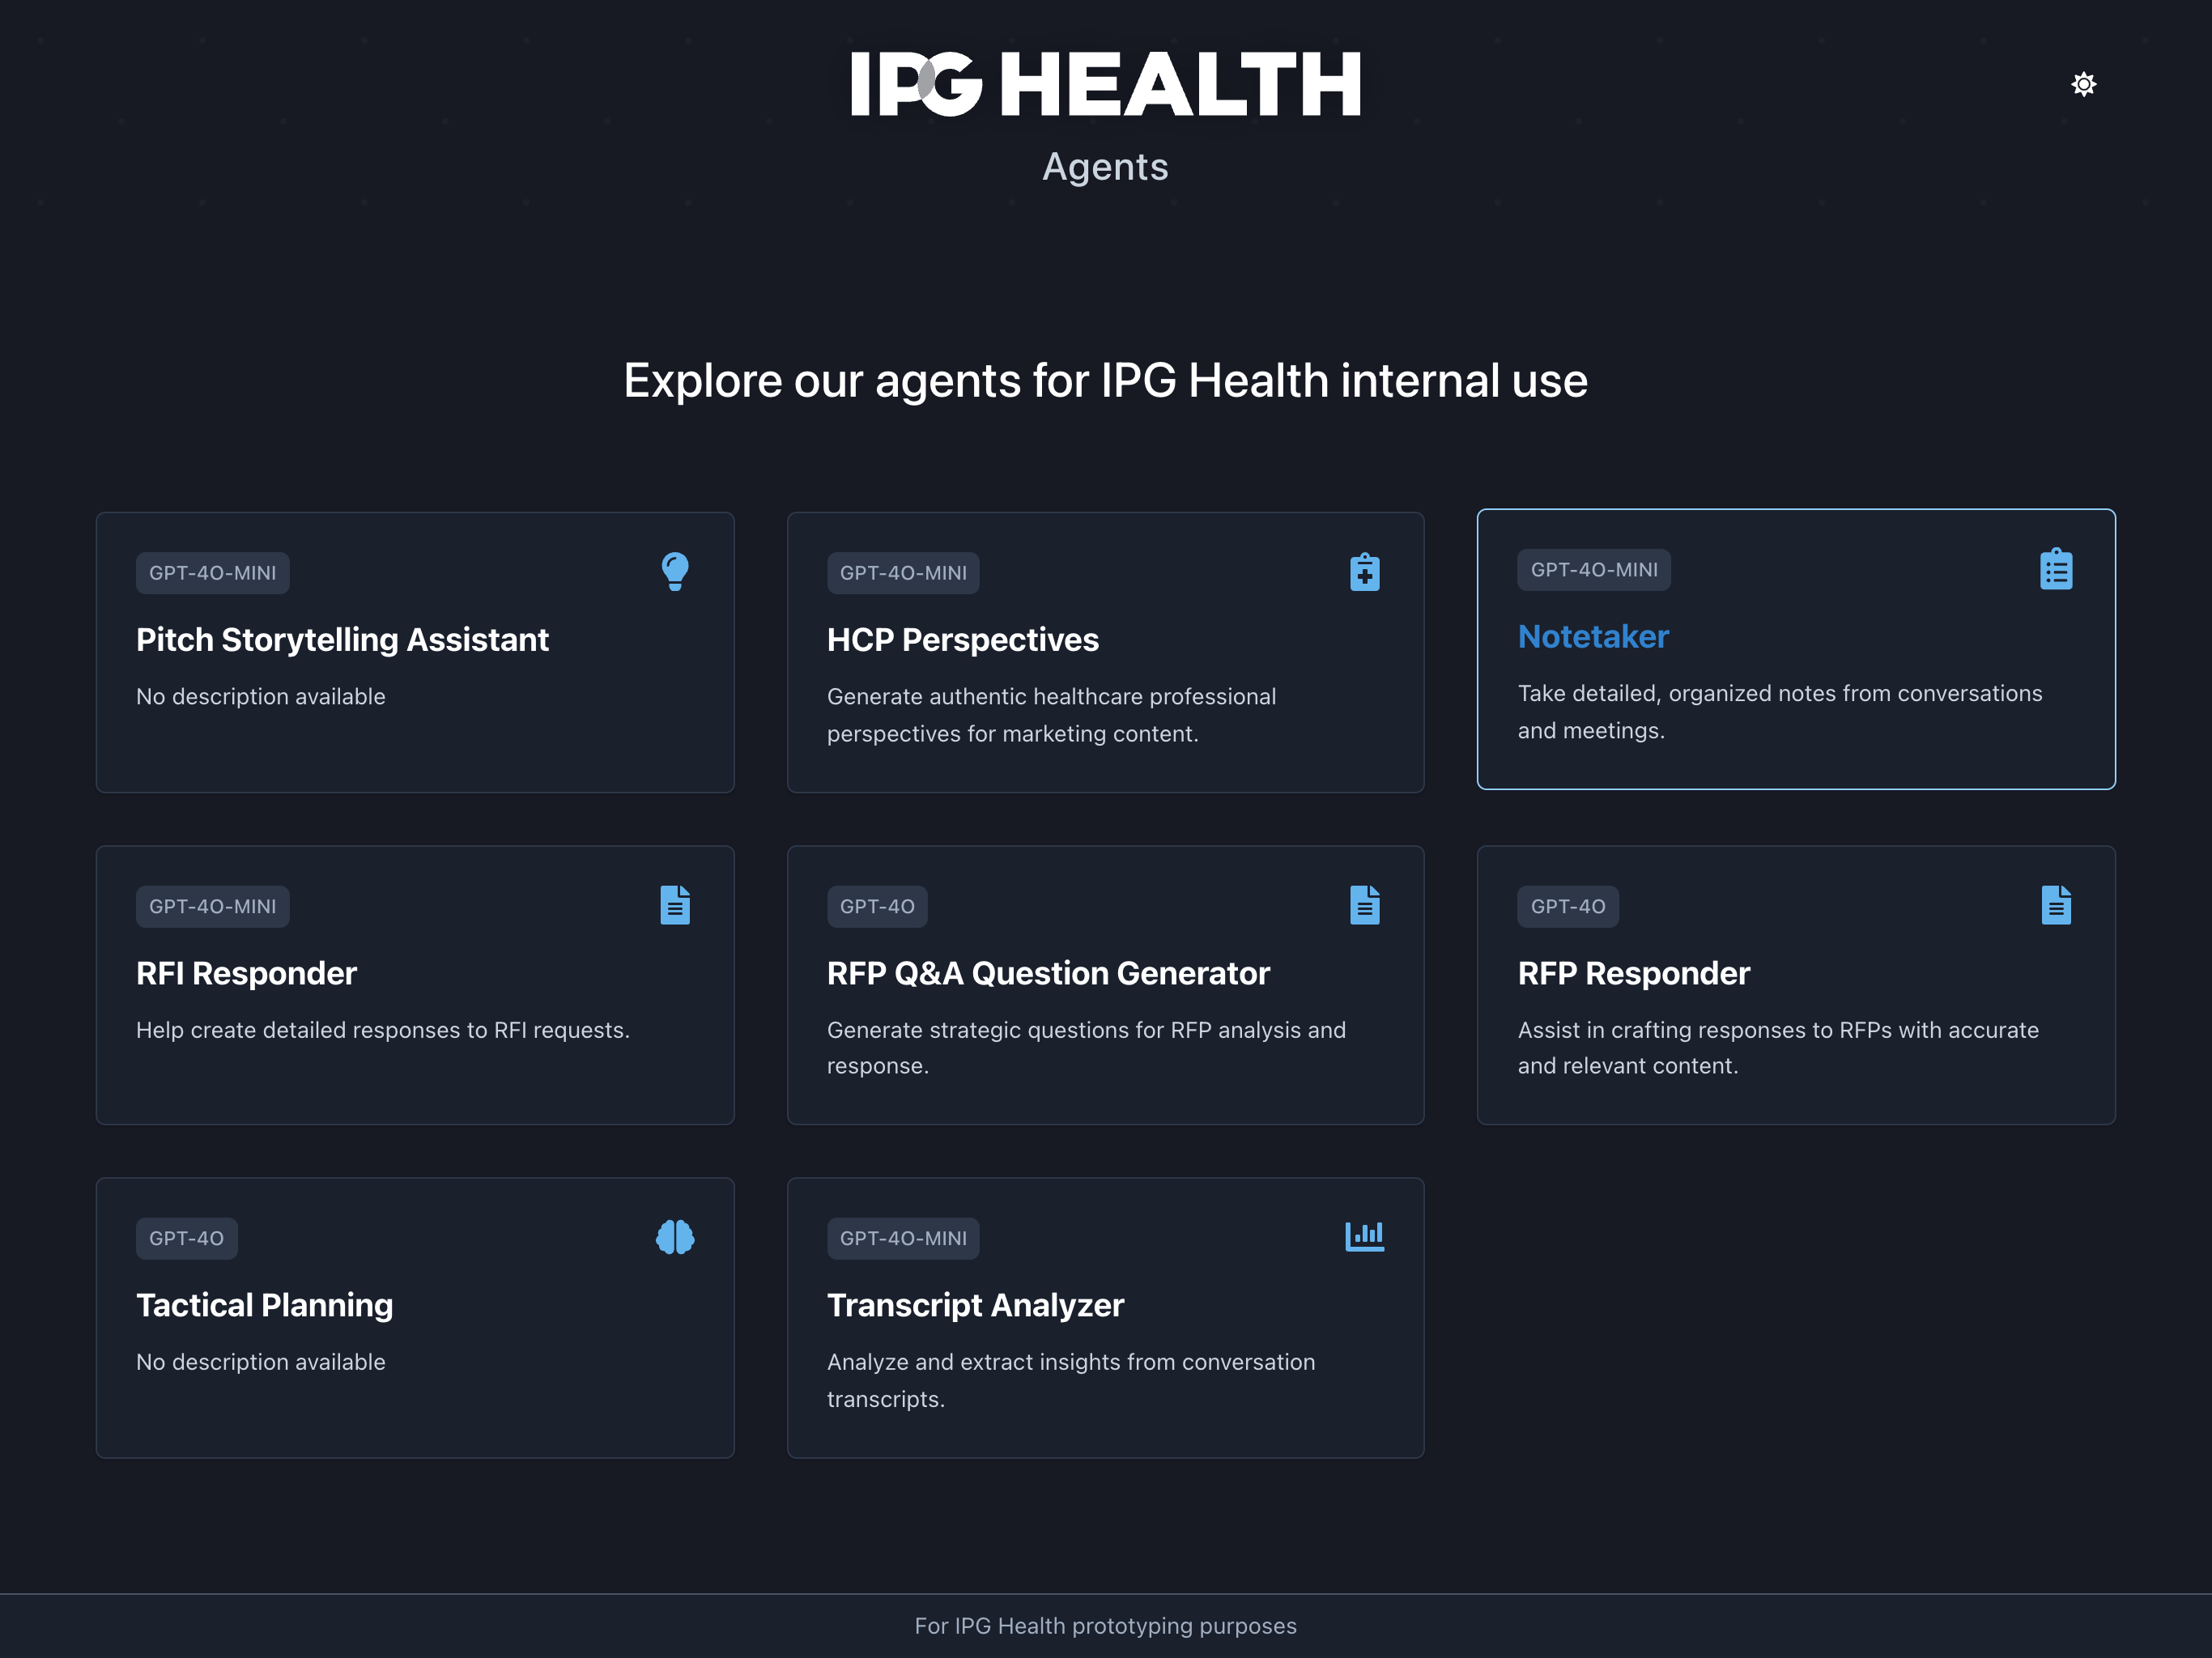Click the GPT-4O-MINI badge on HCP Perspectives
This screenshot has width=2212, height=1658.
coord(903,573)
